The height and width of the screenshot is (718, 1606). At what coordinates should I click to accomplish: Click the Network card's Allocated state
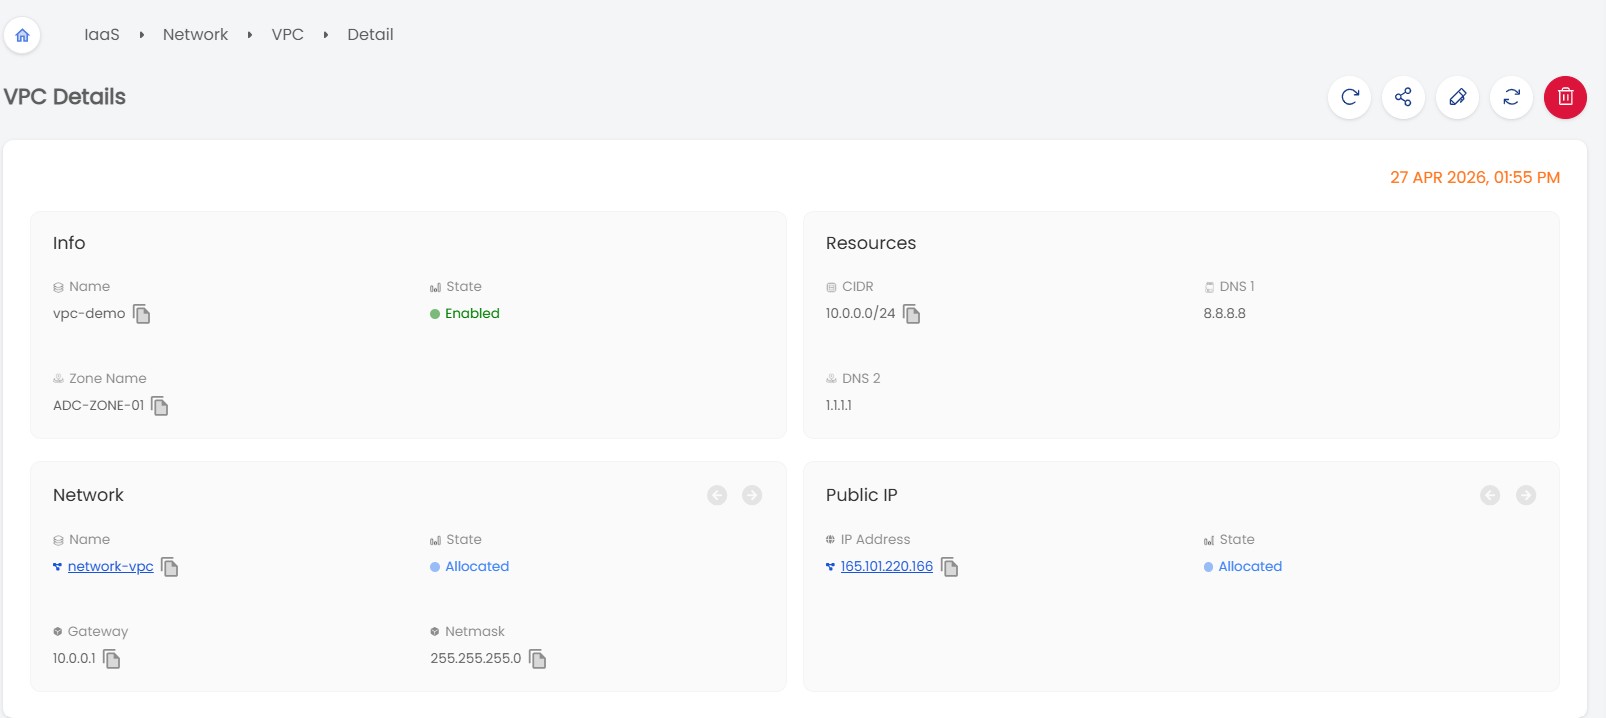[x=477, y=566]
